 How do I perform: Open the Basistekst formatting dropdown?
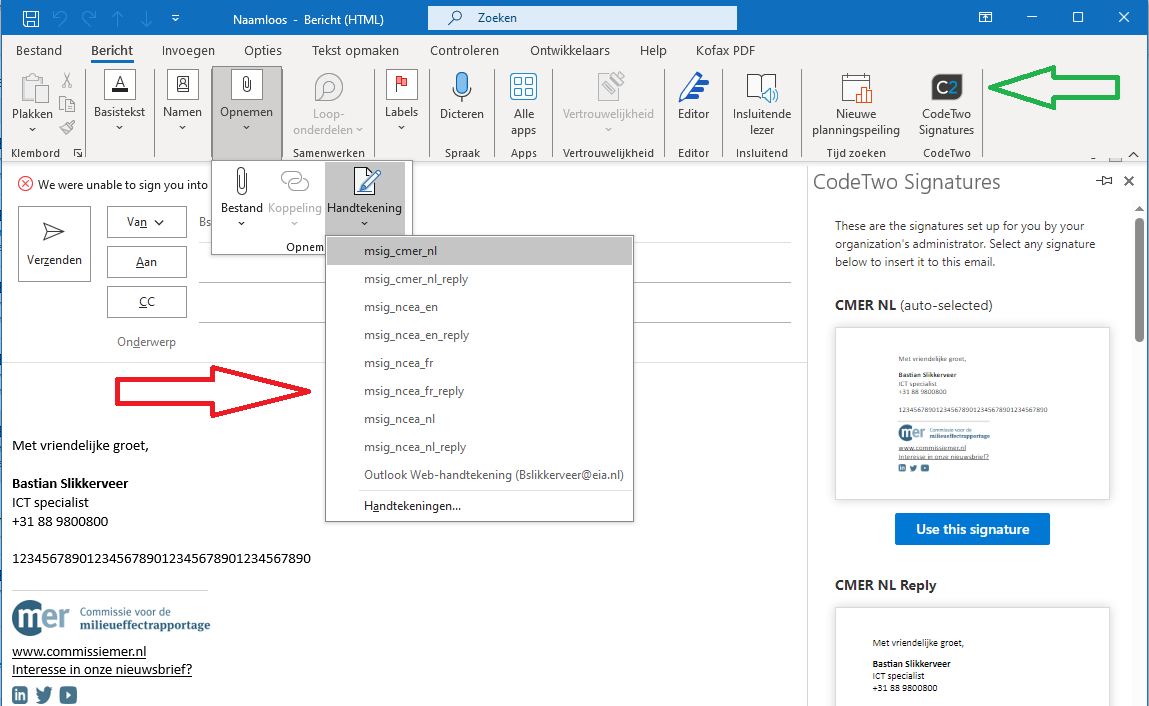(x=119, y=103)
